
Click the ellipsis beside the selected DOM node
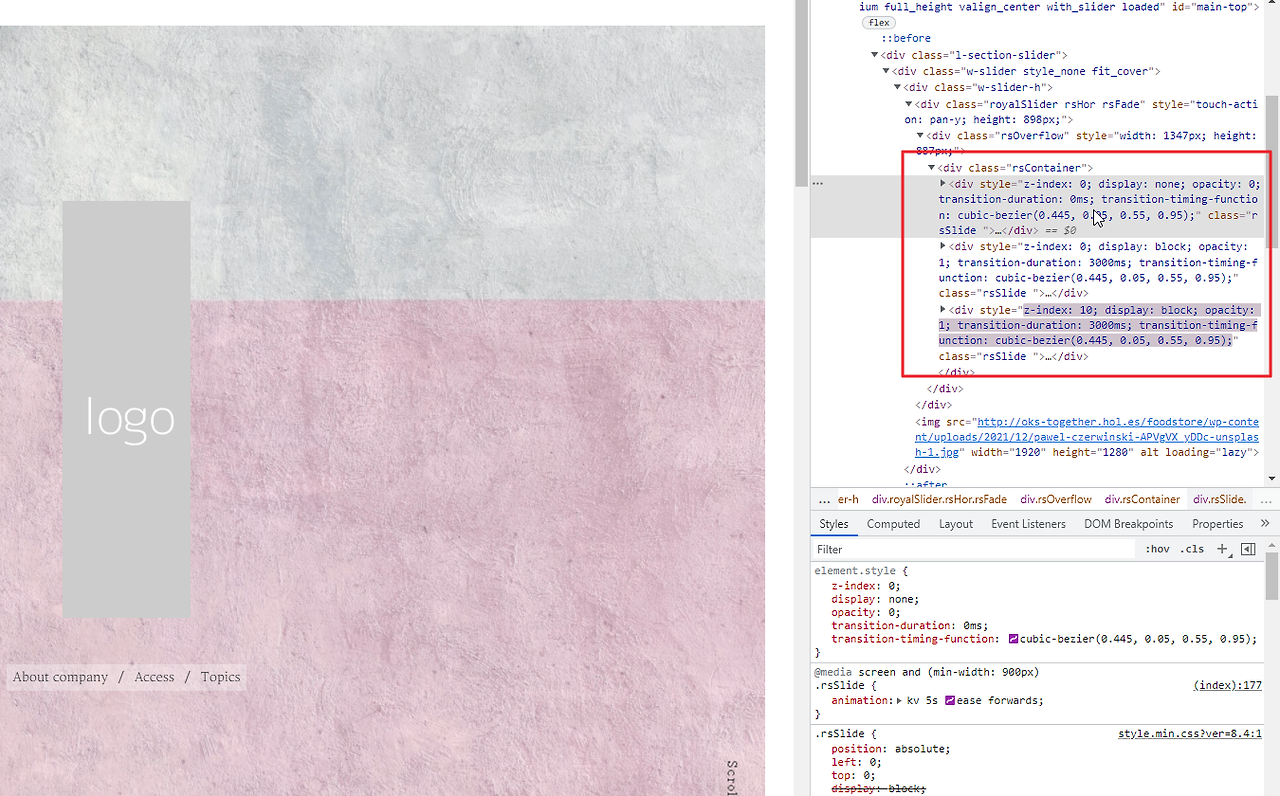[x=818, y=183]
